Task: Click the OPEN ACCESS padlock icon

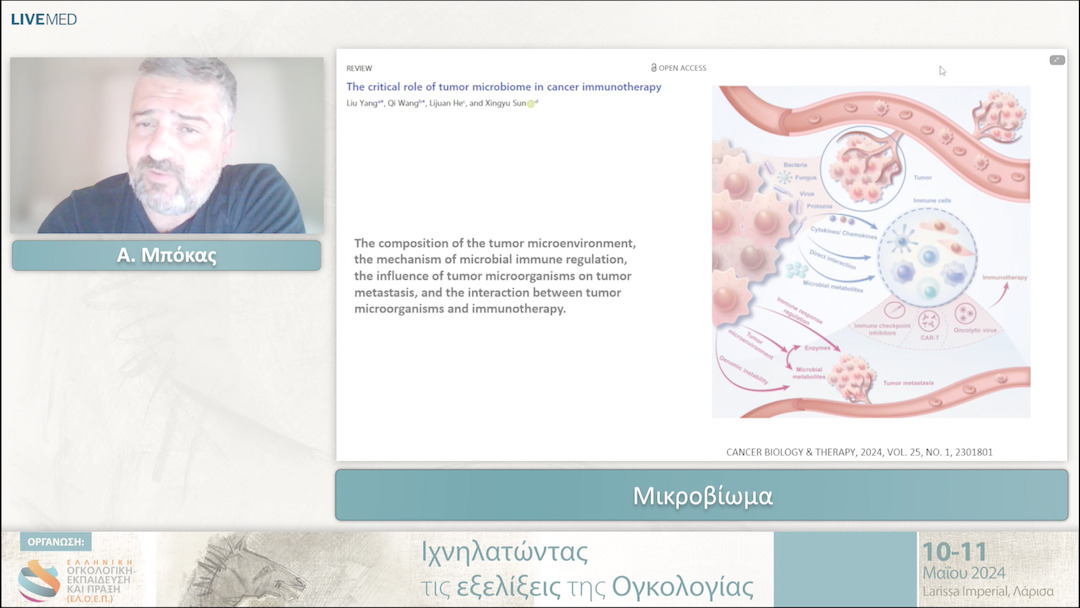Action: (x=654, y=67)
